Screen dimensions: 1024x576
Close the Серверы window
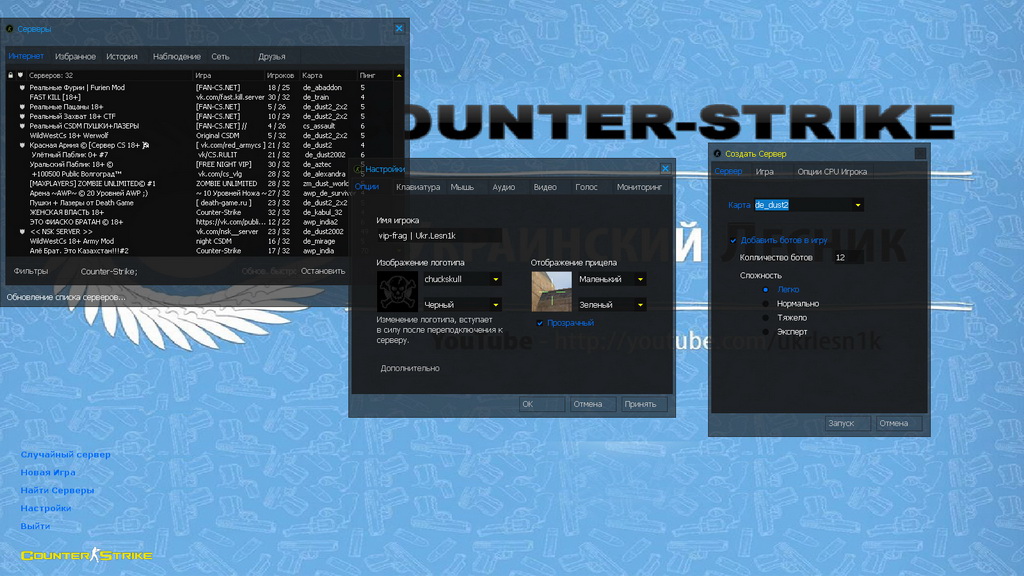point(399,28)
